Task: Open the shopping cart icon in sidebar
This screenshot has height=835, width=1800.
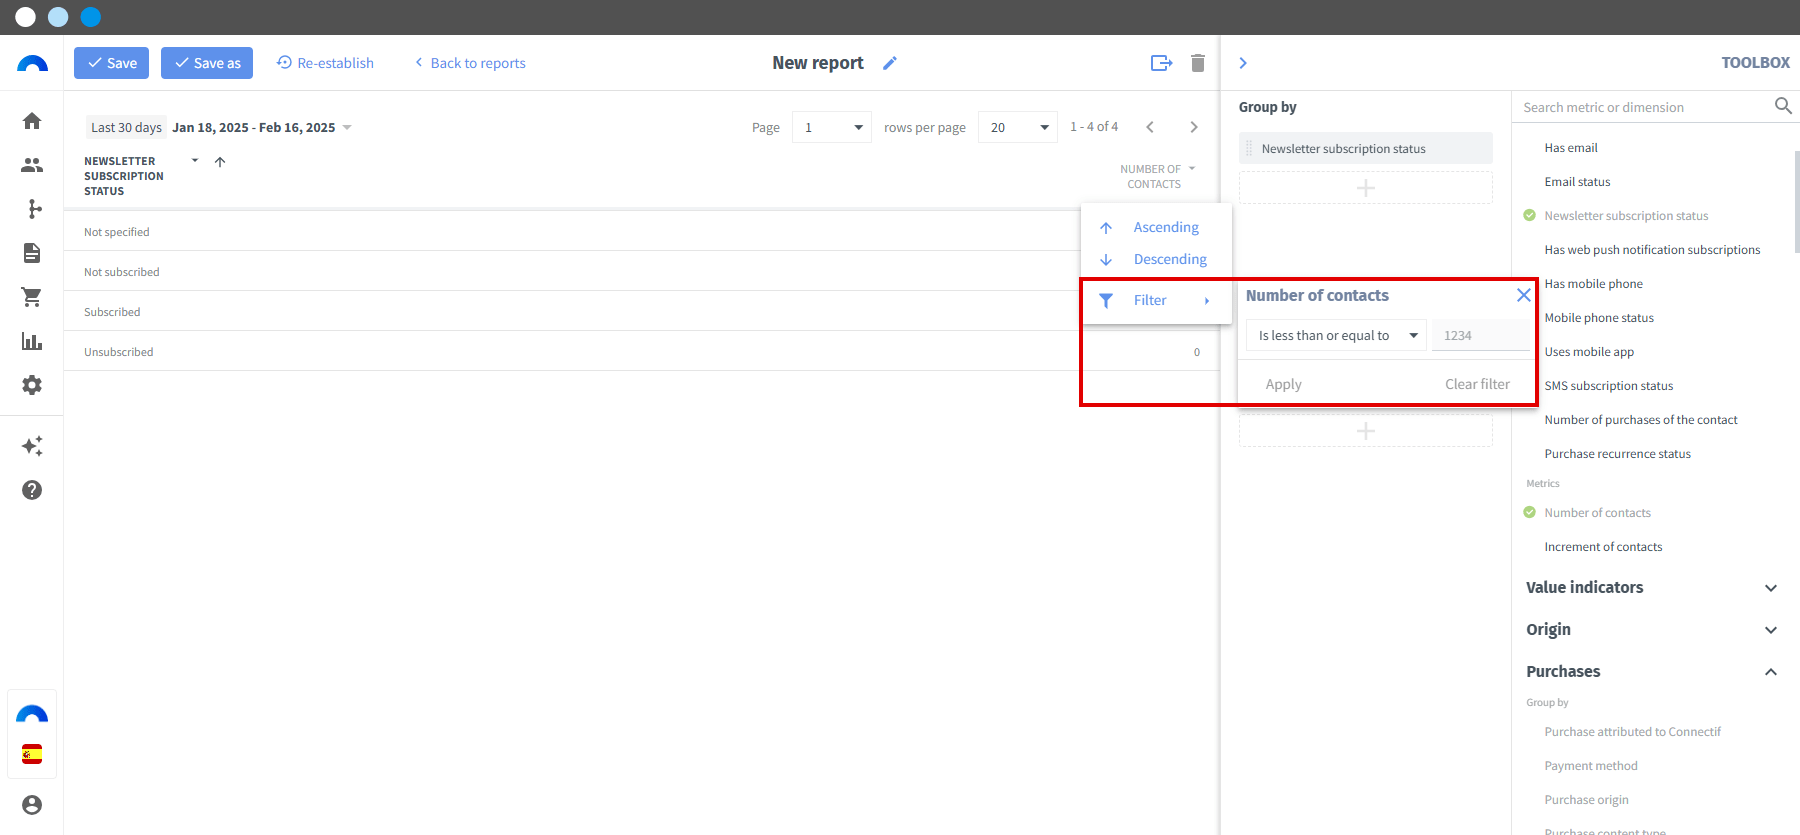Action: coord(32,297)
